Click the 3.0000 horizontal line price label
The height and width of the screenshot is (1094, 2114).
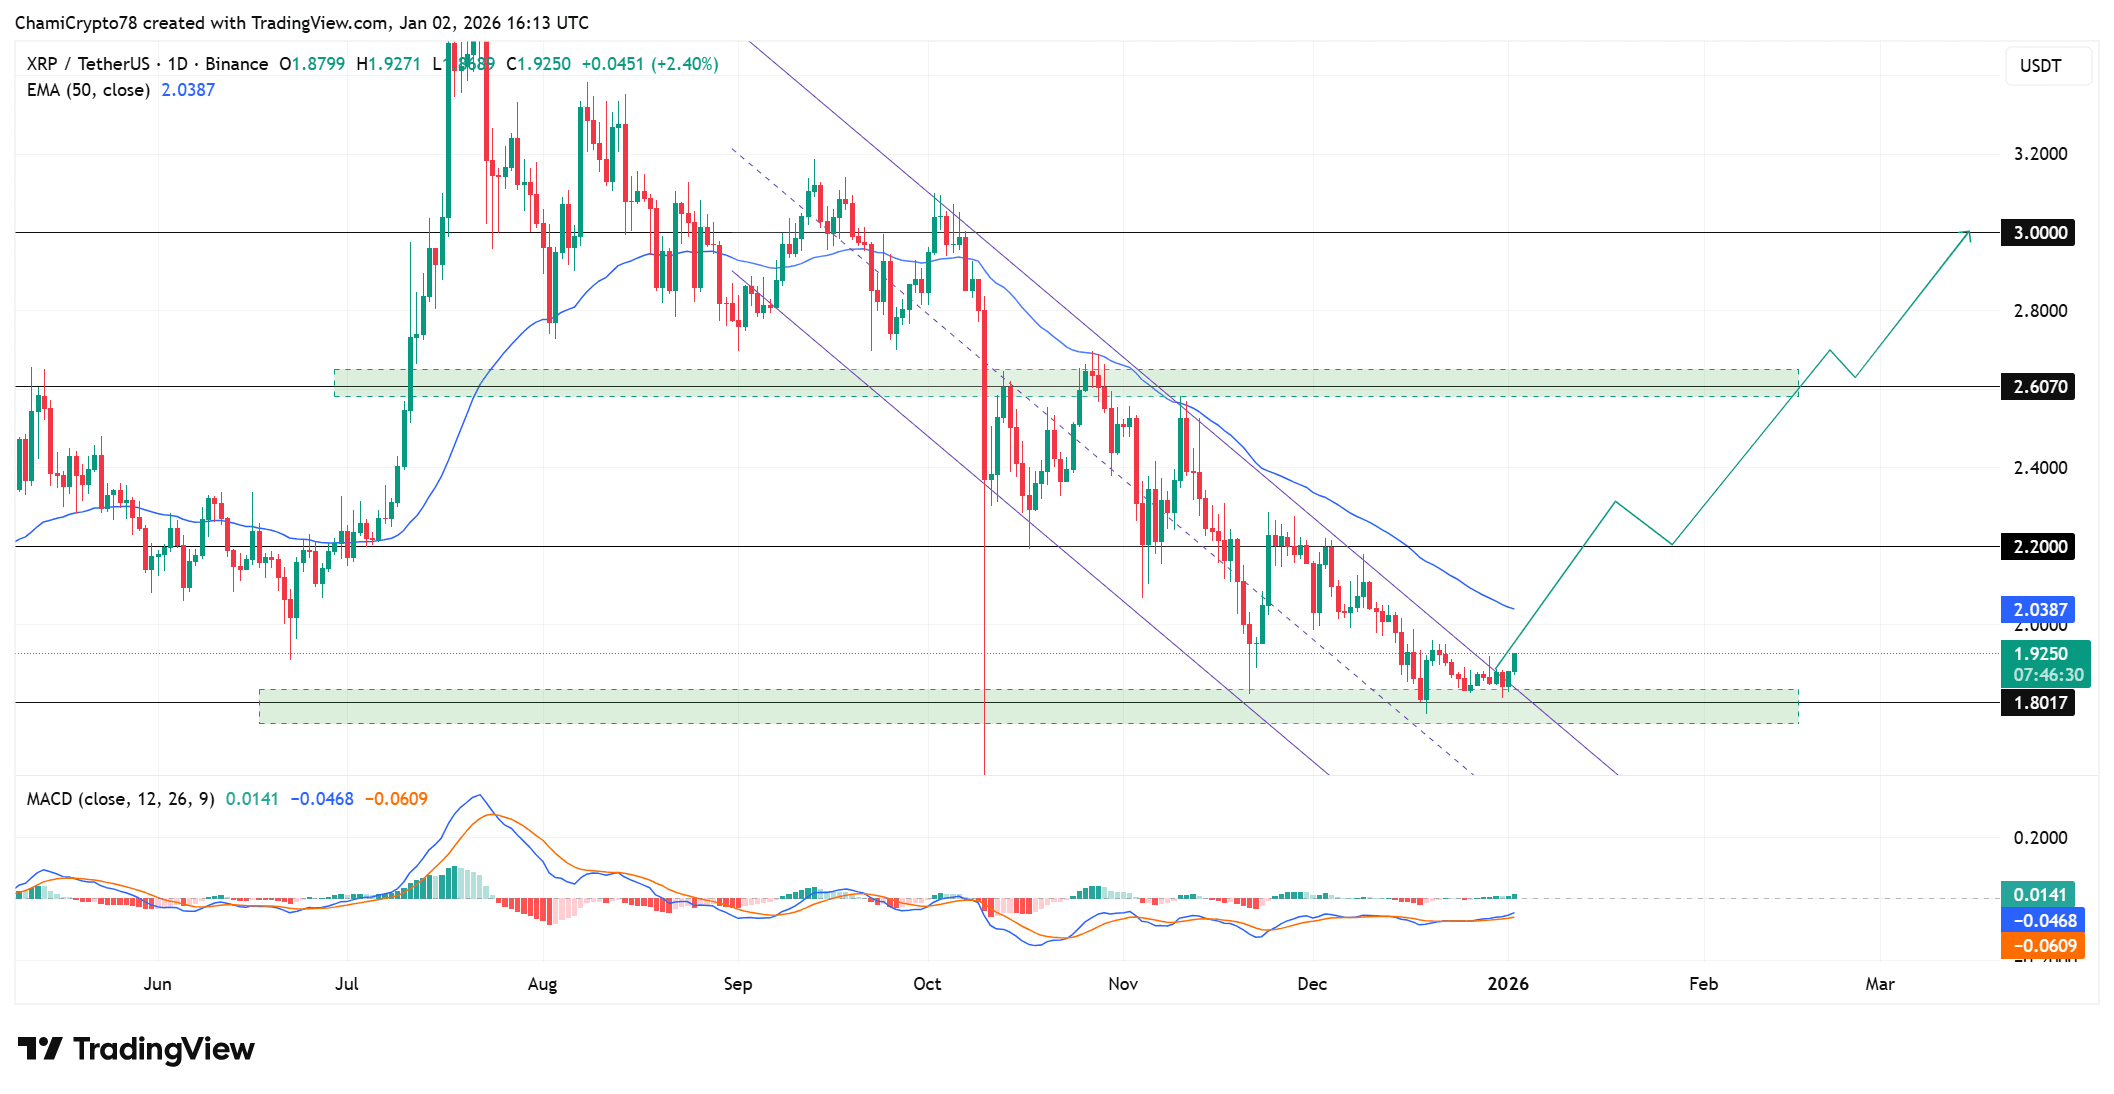coord(2039,233)
